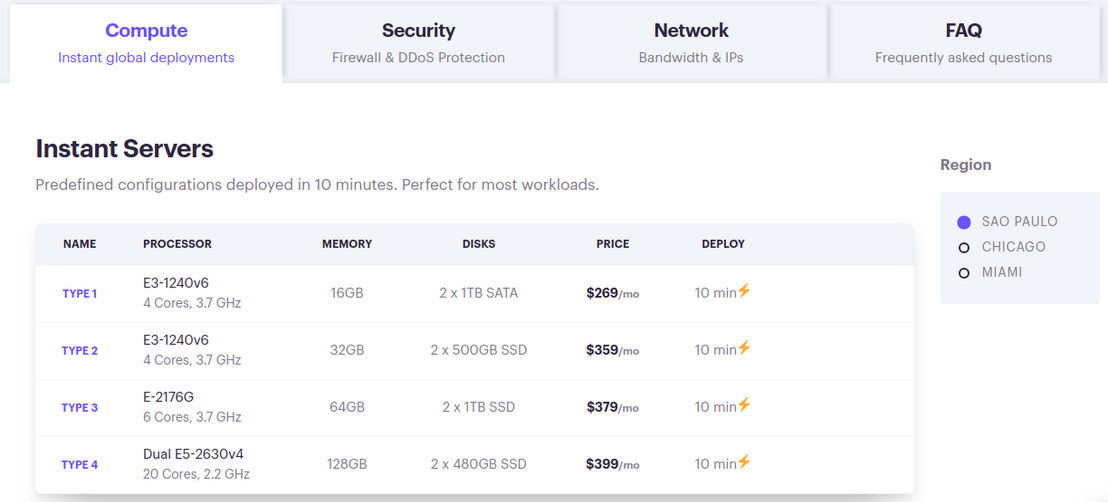Click the MEMORY column header
1108x502 pixels.
pos(347,245)
